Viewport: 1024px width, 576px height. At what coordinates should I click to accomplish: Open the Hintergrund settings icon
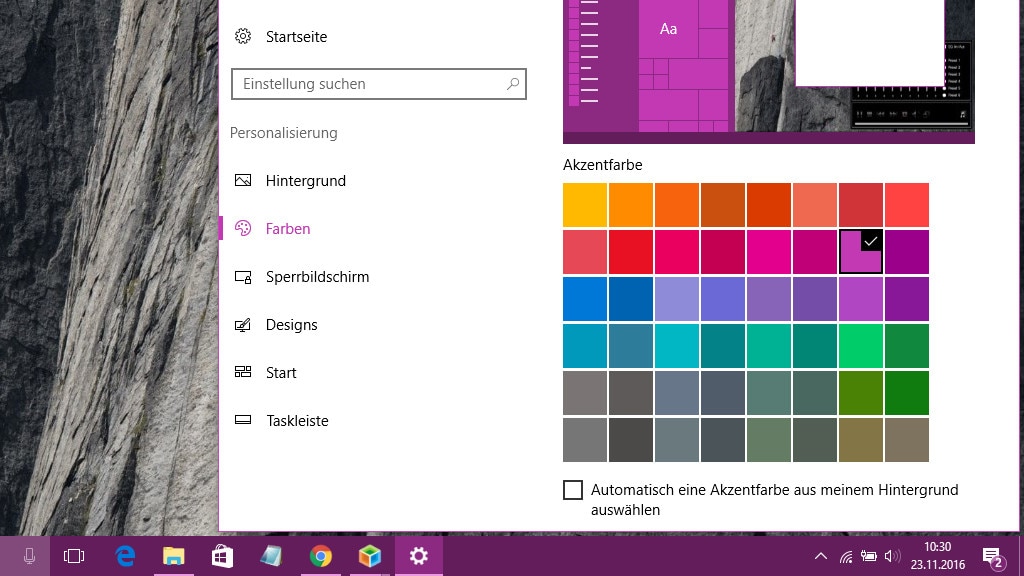(242, 181)
